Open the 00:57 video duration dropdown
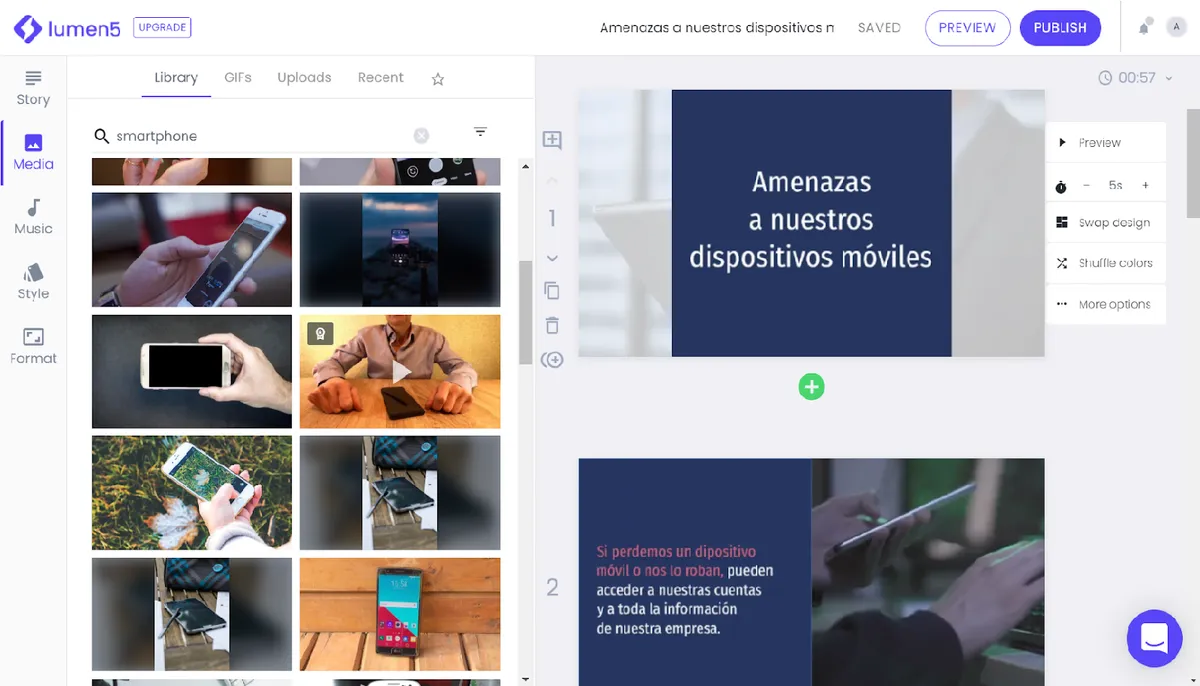The height and width of the screenshot is (686, 1200). click(1134, 77)
